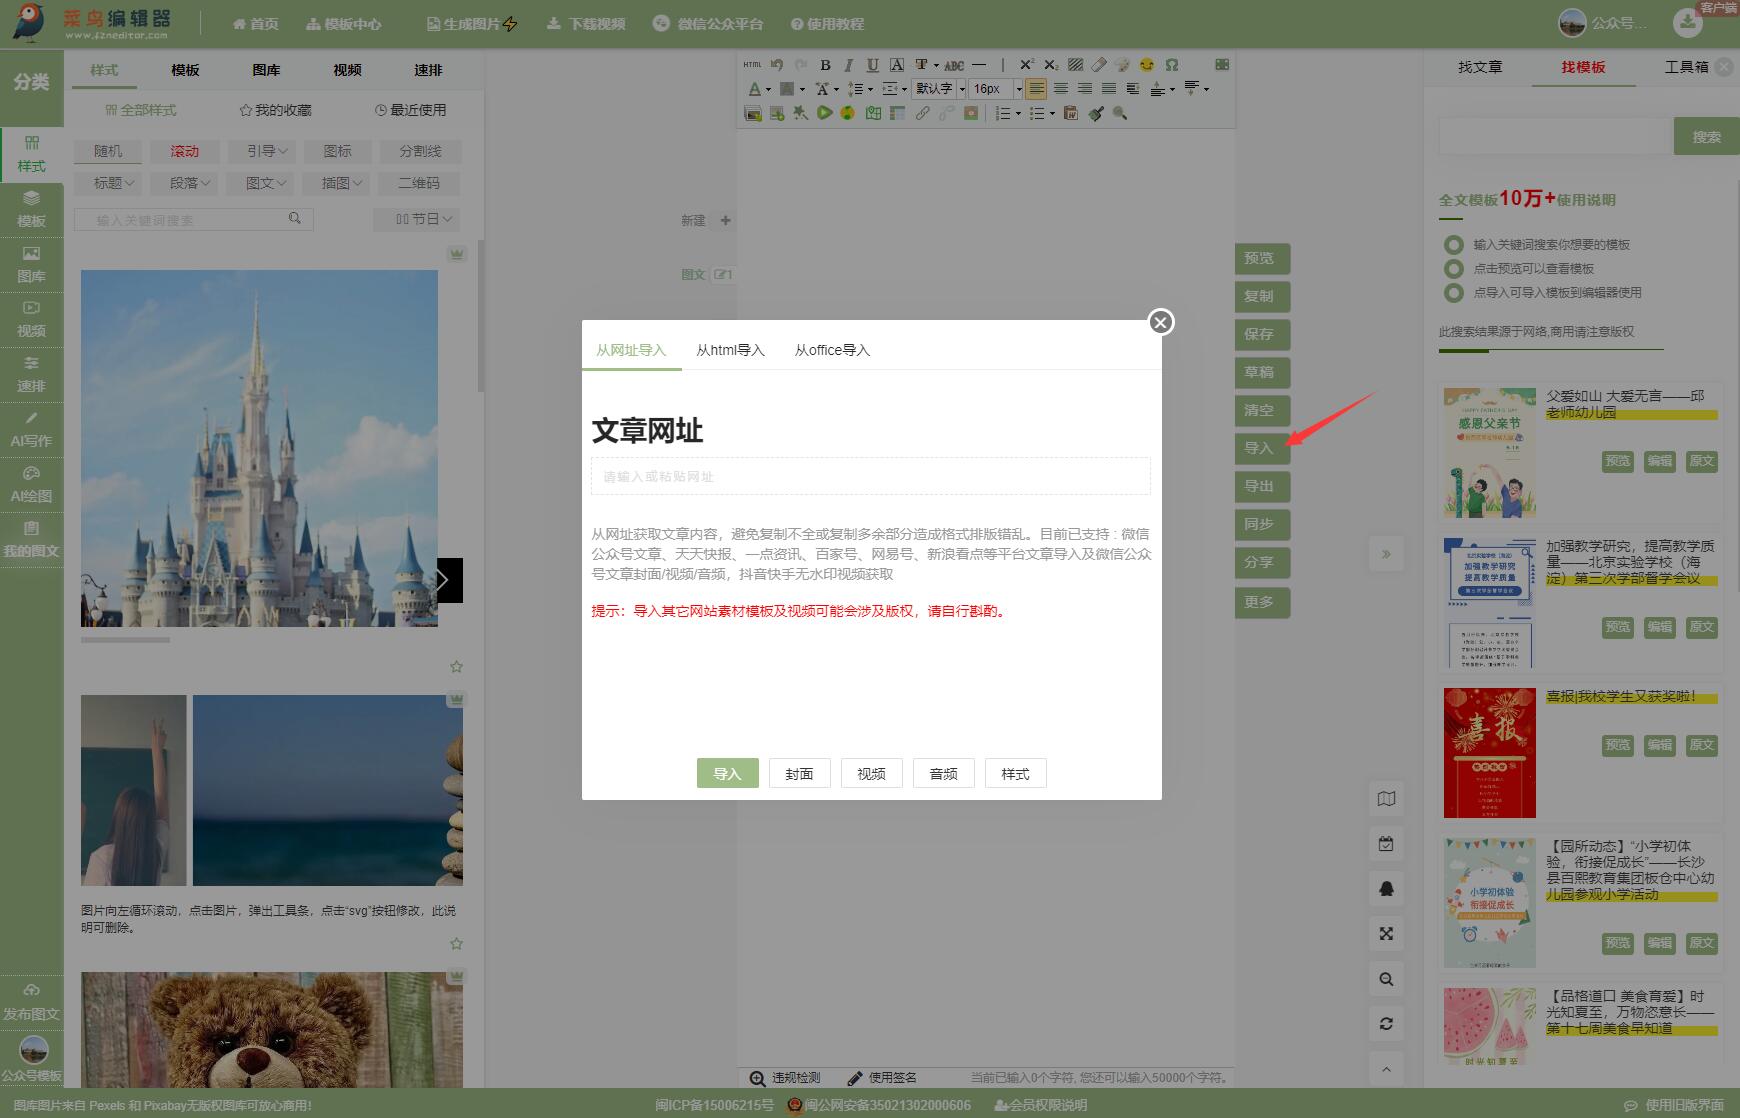The height and width of the screenshot is (1118, 1740).
Task: Align text to the right
Action: point(1085,89)
